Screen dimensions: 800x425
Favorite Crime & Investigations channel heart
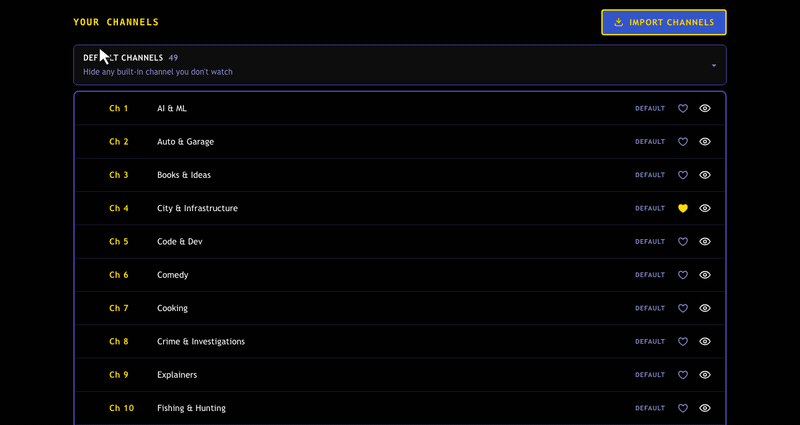[x=683, y=341]
